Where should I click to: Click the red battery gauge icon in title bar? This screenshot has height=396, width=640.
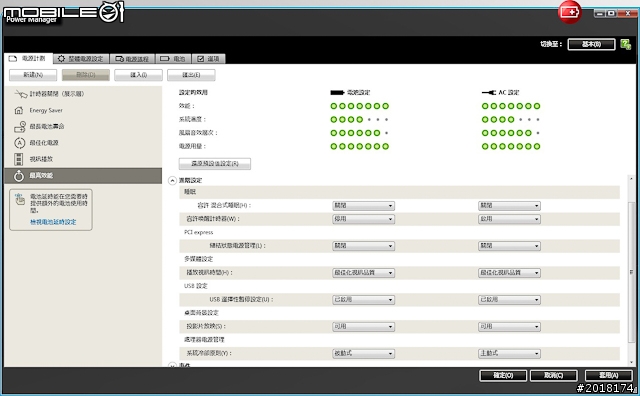pos(570,12)
